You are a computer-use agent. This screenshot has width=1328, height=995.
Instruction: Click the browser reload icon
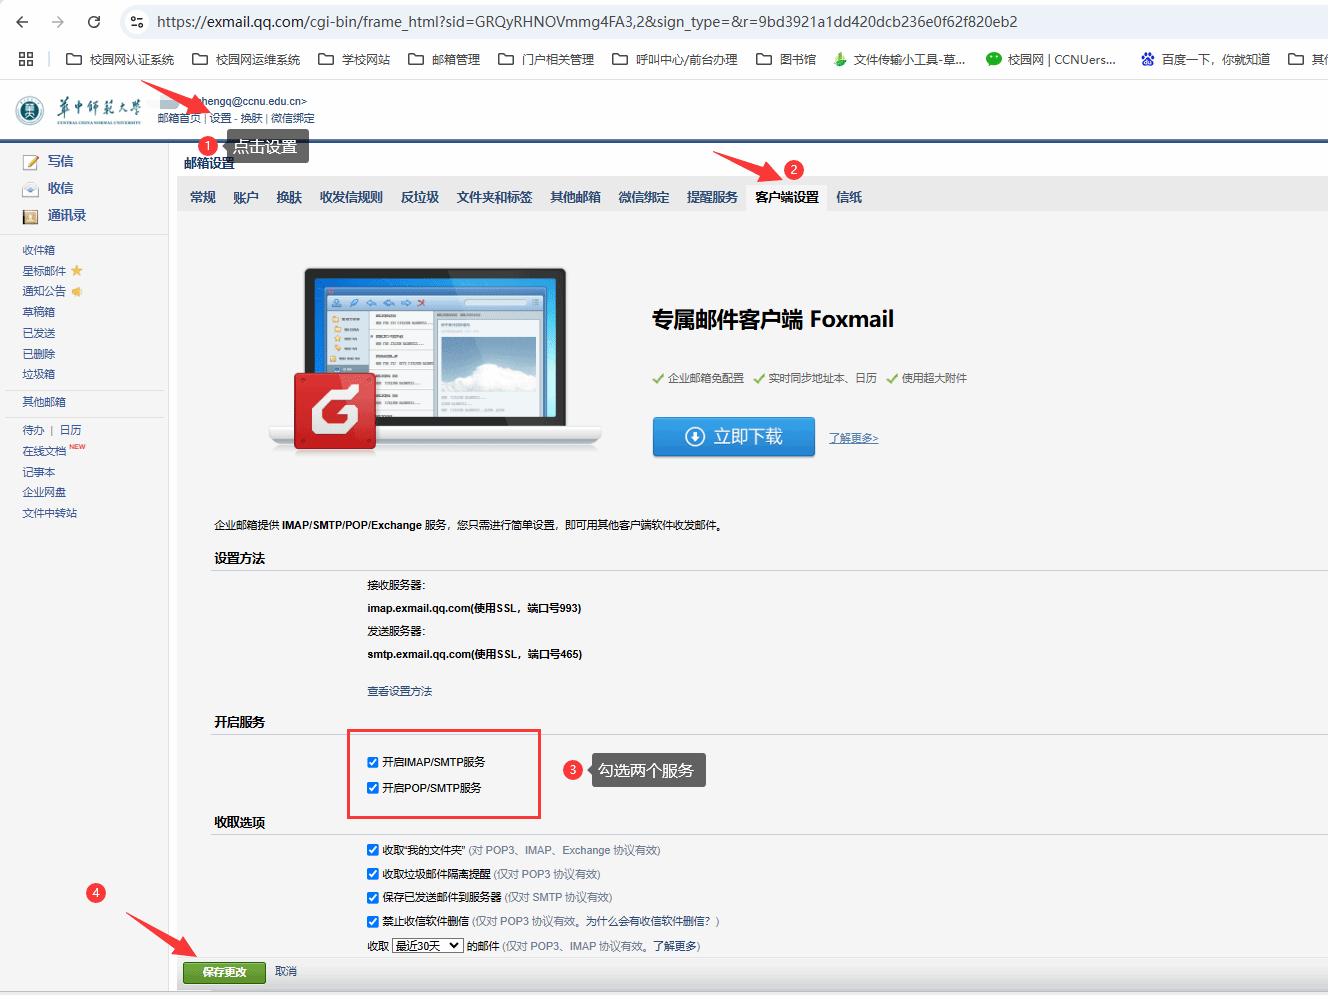tap(94, 22)
